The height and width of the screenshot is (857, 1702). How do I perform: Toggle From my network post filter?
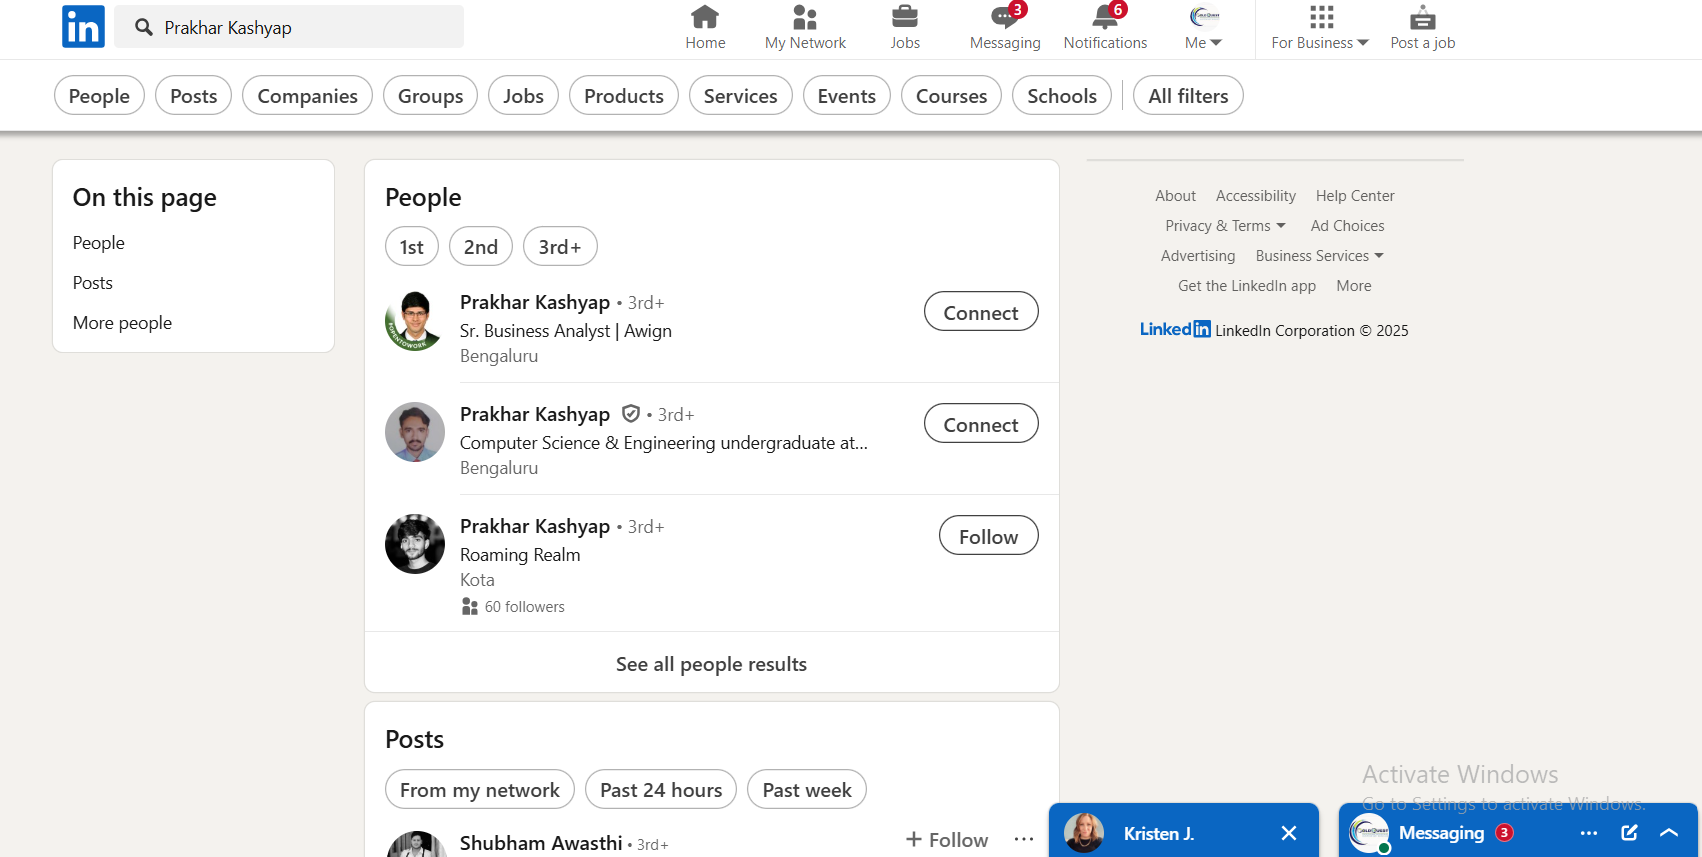(480, 790)
